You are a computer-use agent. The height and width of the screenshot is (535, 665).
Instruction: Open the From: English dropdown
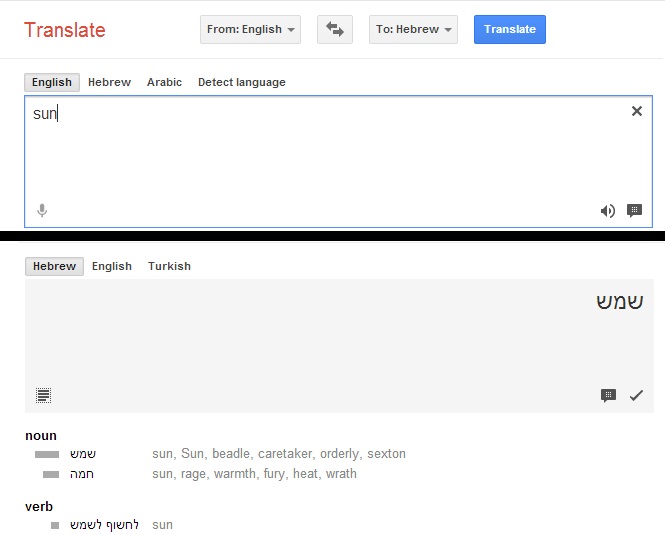252,29
